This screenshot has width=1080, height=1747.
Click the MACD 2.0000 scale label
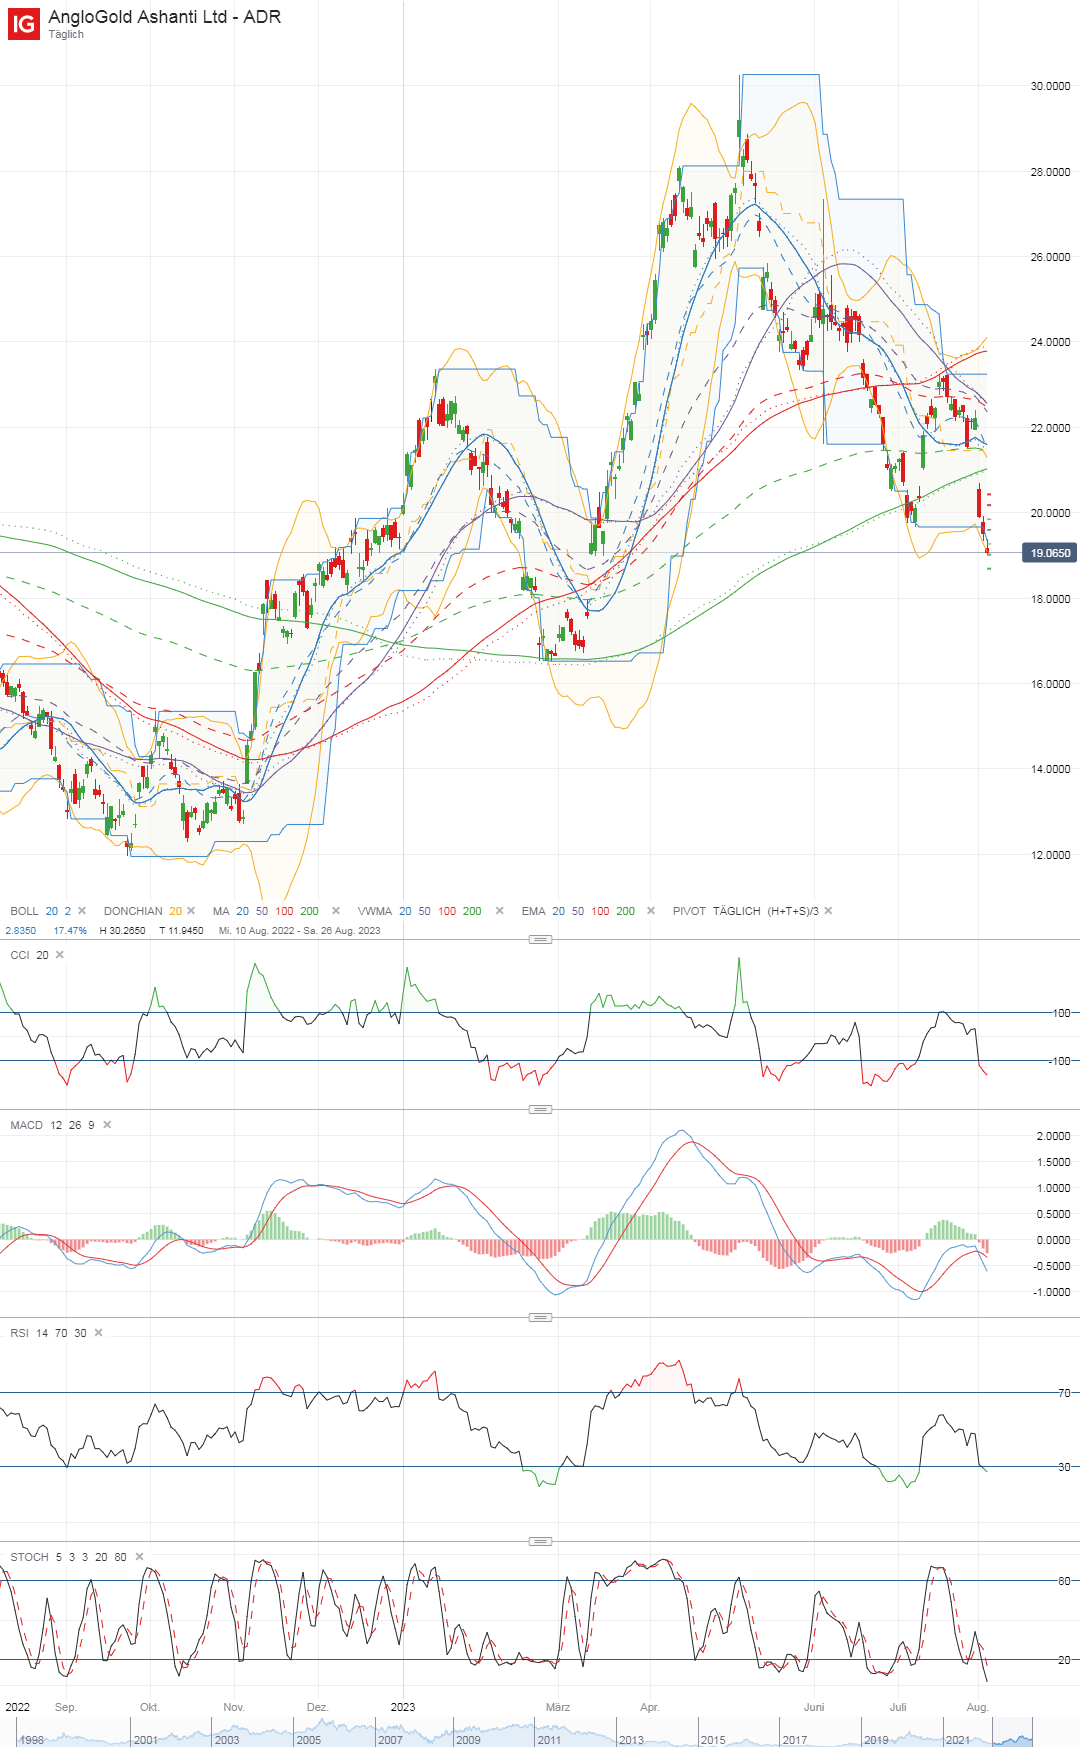pos(1053,1136)
